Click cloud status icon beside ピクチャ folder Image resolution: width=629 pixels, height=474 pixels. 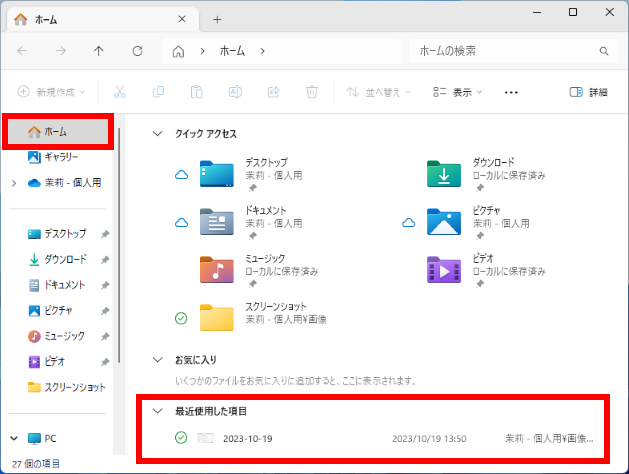click(408, 223)
